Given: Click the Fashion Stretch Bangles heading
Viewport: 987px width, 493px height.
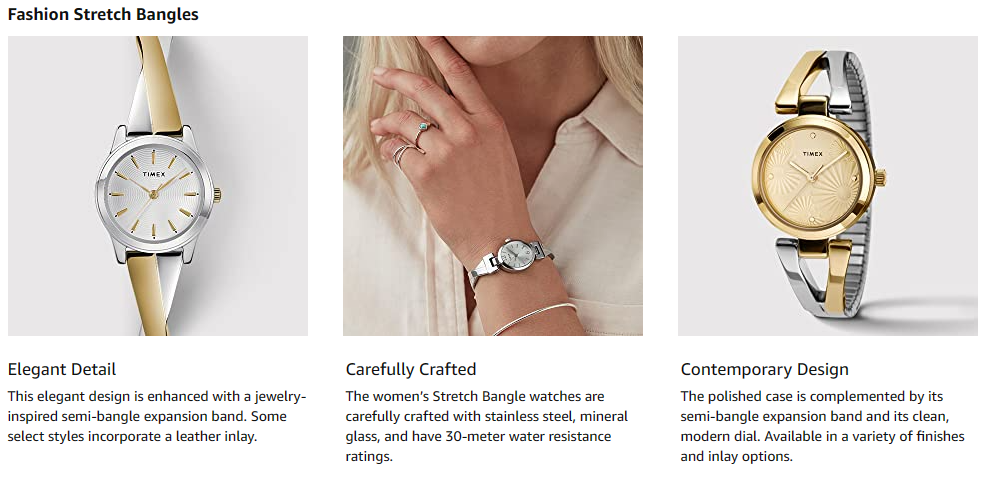Looking at the screenshot, I should [x=103, y=14].
